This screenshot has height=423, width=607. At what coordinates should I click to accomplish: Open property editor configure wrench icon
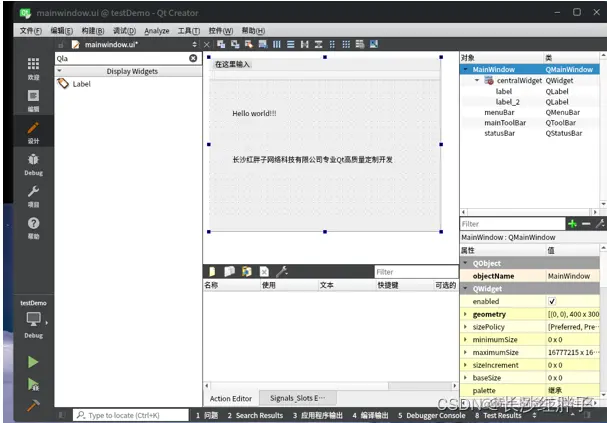tap(600, 224)
